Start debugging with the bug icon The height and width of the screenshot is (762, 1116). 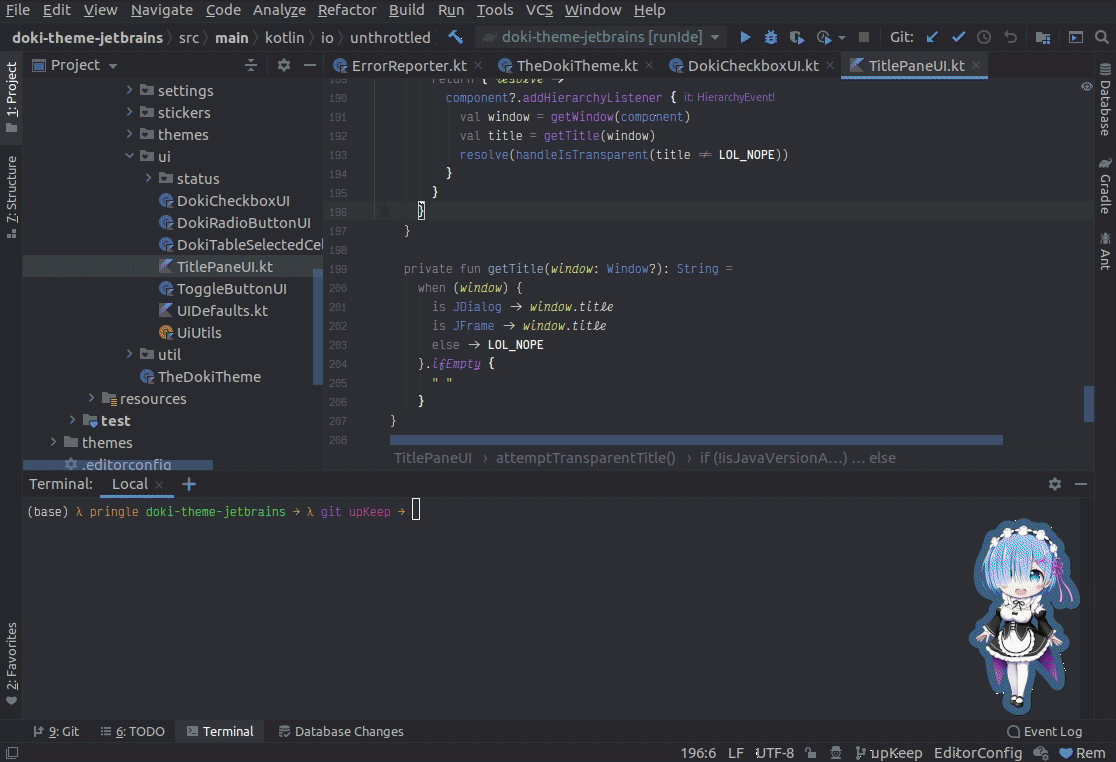770,37
